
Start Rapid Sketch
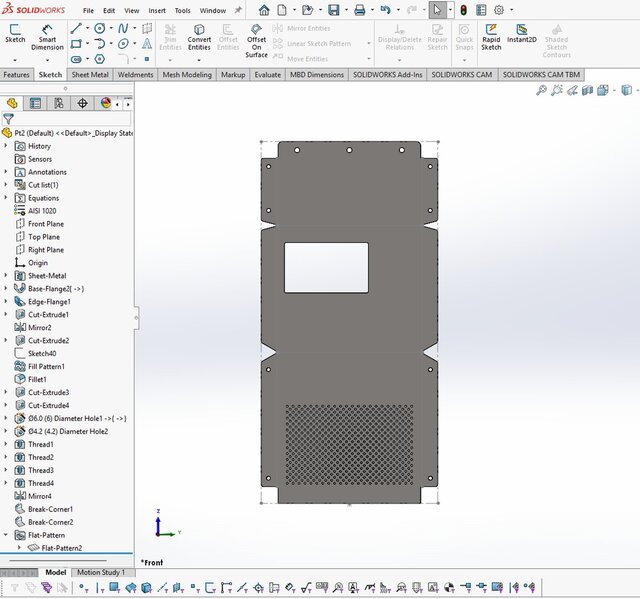(x=491, y=37)
